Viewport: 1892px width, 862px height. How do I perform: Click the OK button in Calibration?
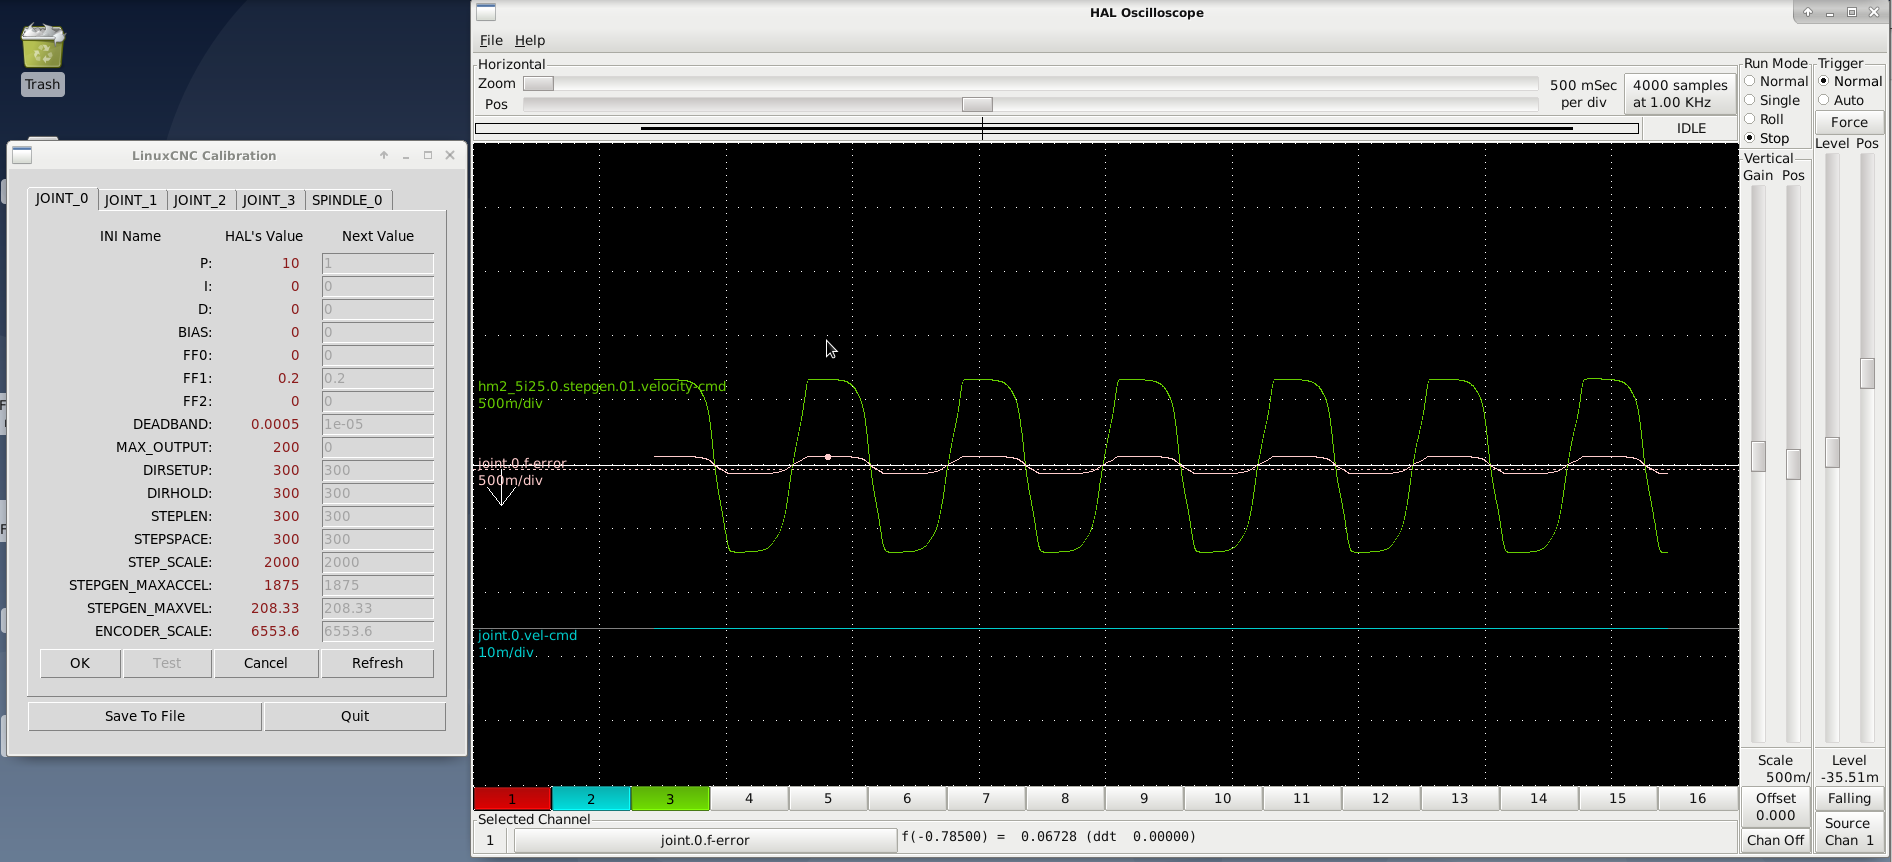pos(80,663)
